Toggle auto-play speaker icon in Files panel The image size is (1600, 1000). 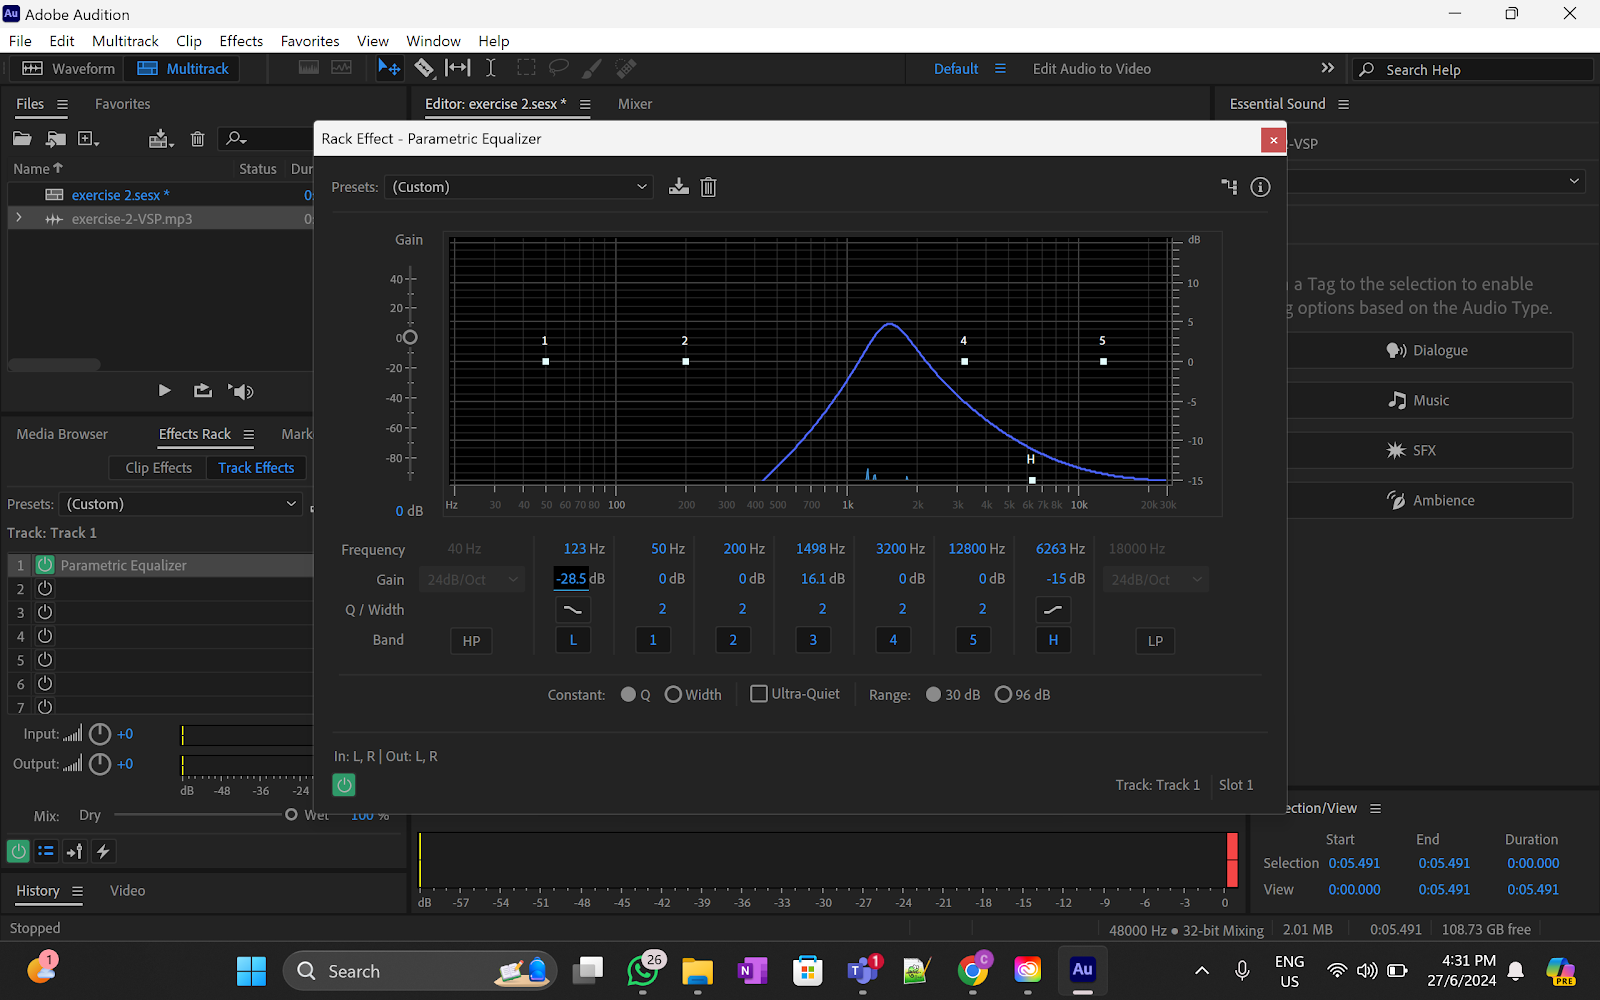(x=241, y=391)
